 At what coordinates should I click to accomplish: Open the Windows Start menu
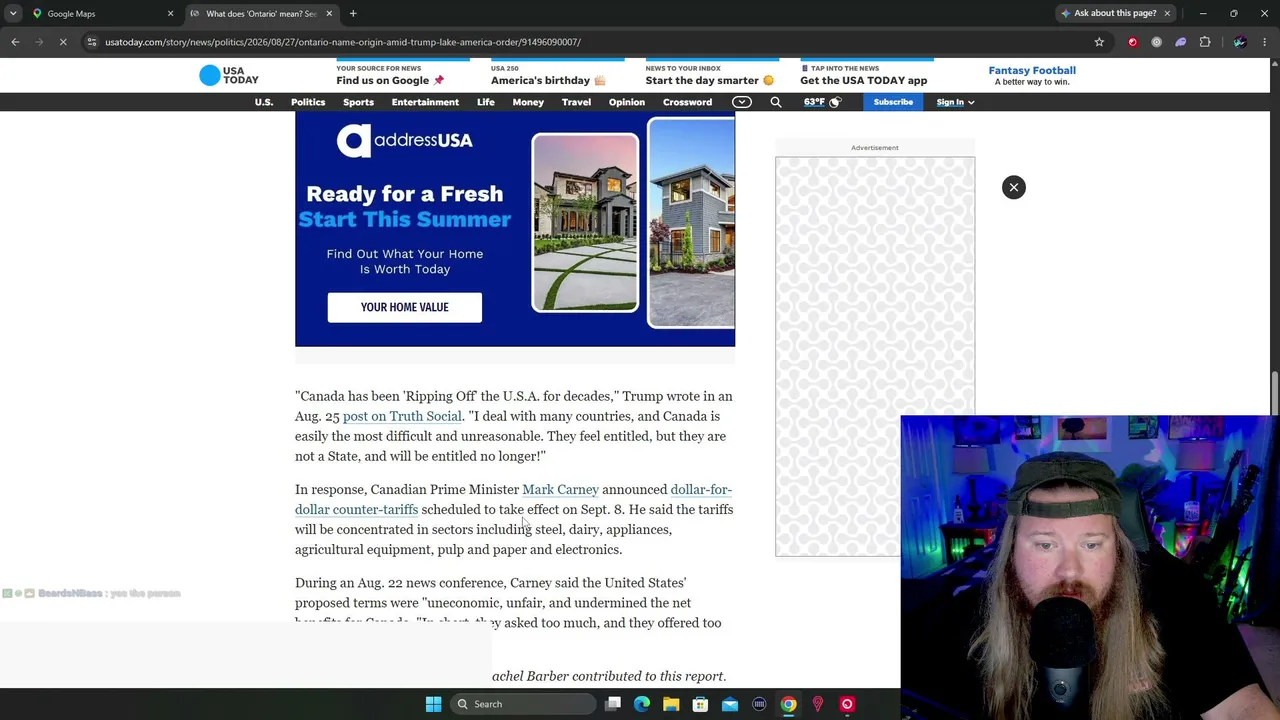tap(433, 704)
